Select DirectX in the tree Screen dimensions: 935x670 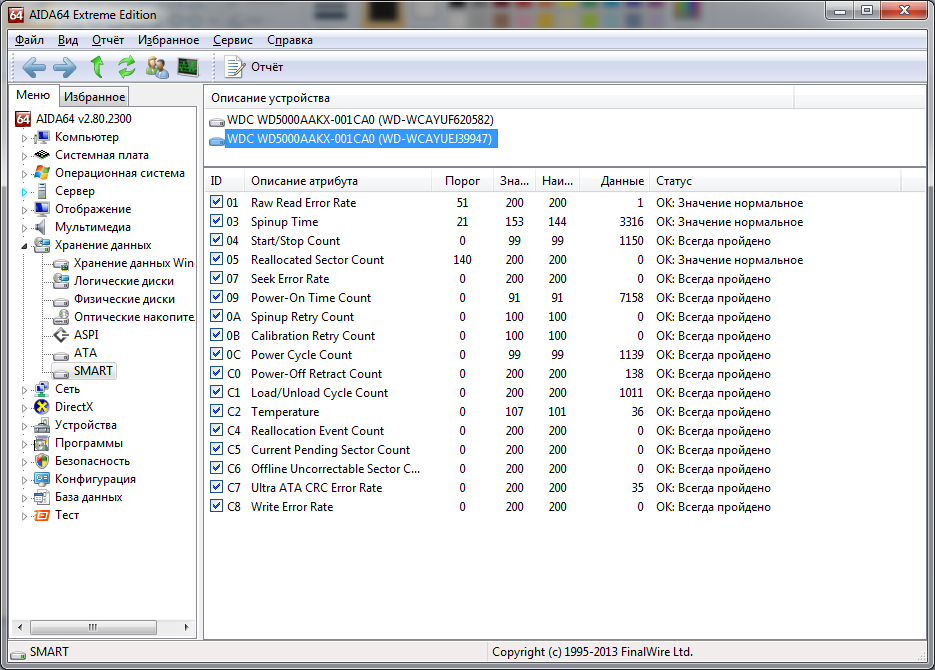pyautogui.click(x=74, y=407)
